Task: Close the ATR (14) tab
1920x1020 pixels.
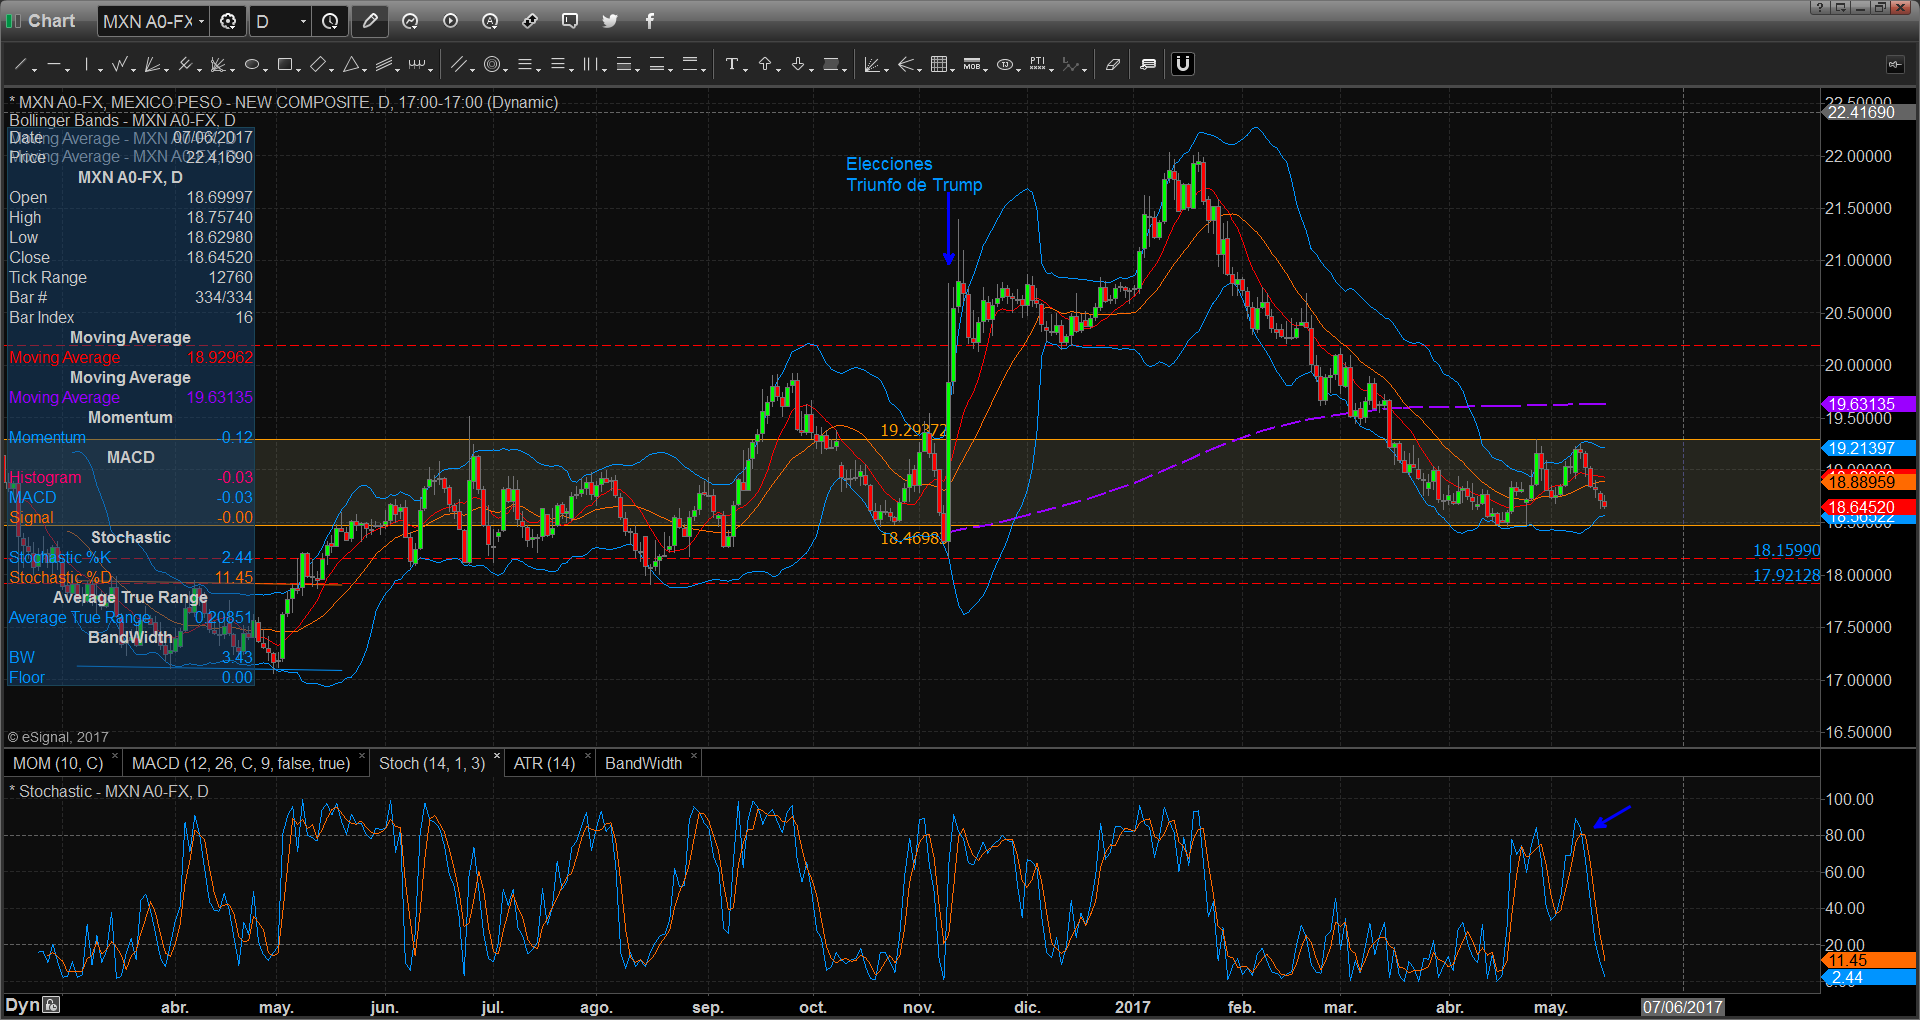Action: 588,757
